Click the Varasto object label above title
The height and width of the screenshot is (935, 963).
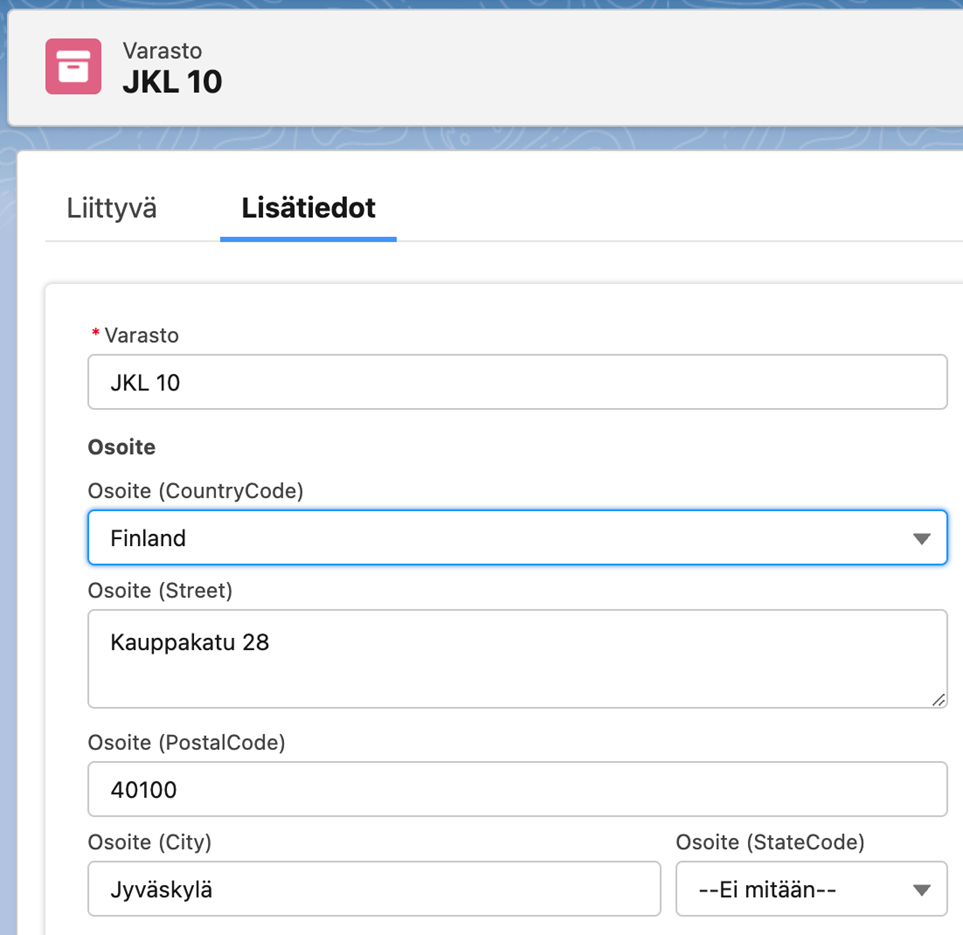click(162, 50)
